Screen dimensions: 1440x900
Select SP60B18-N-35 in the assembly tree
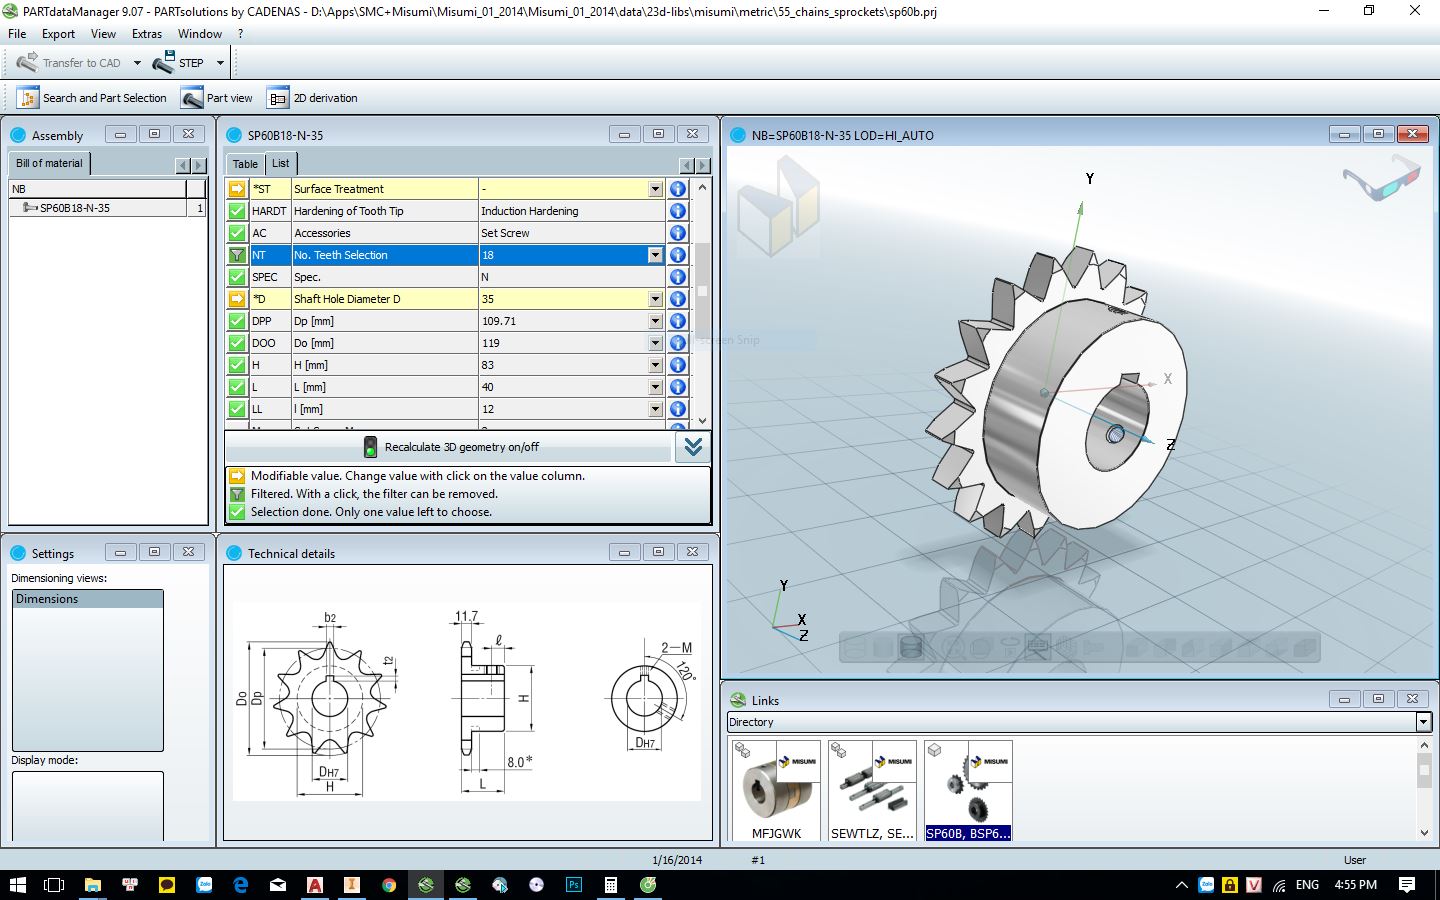[x=75, y=208]
